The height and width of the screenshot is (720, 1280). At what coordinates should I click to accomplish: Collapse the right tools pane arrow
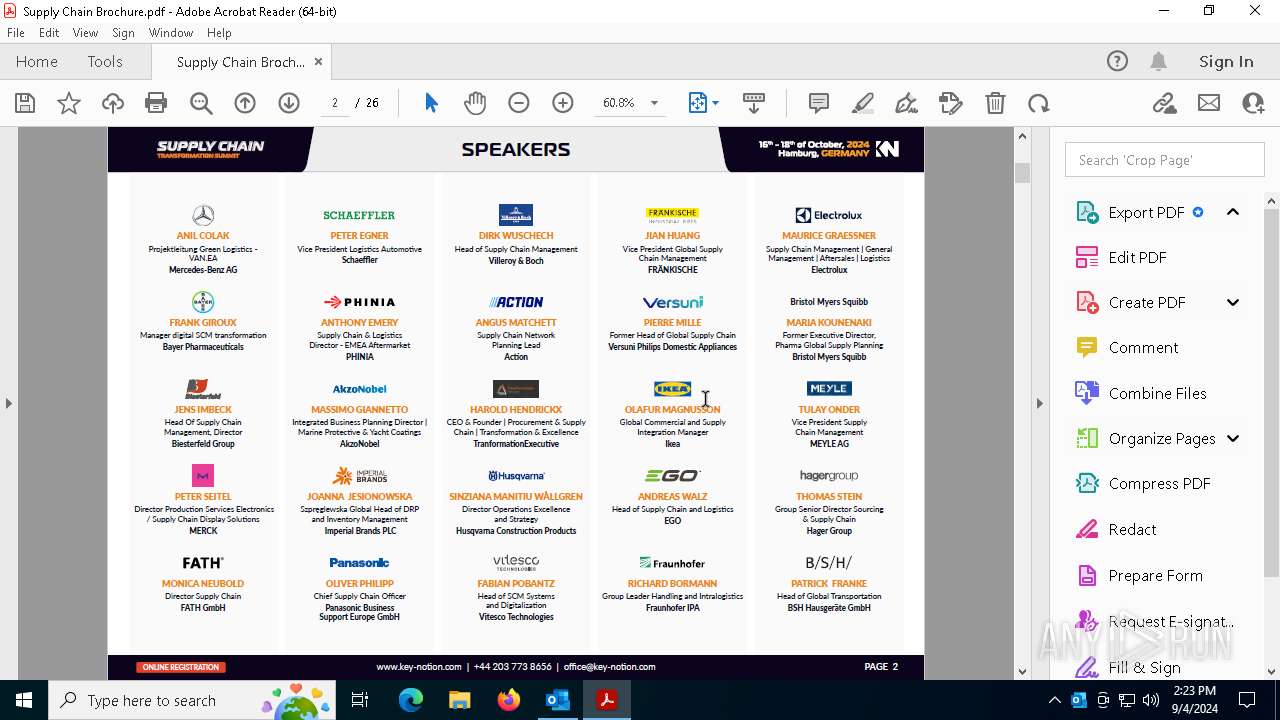pos(1039,403)
